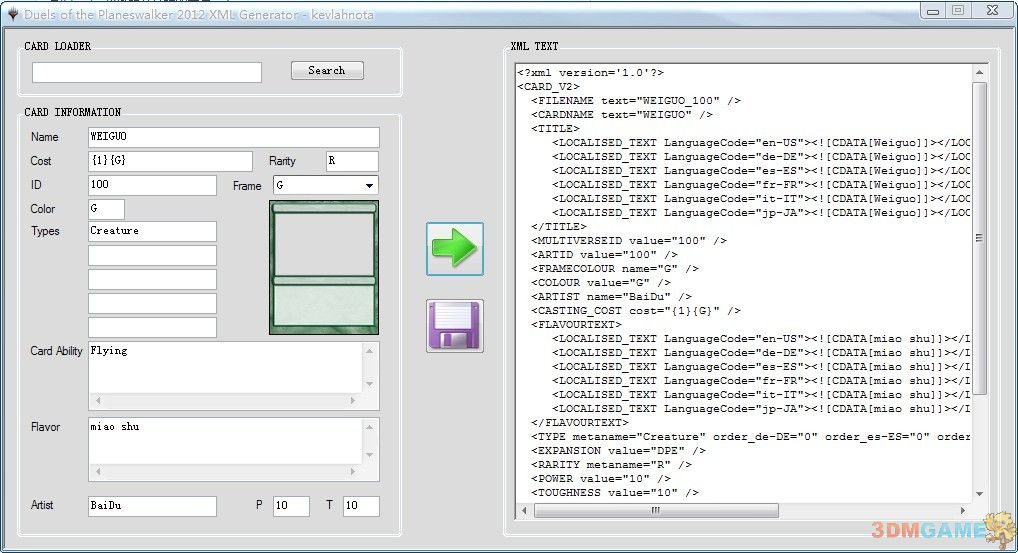Click the Cost field with {1}{G}
1018x553 pixels.
coord(170,161)
